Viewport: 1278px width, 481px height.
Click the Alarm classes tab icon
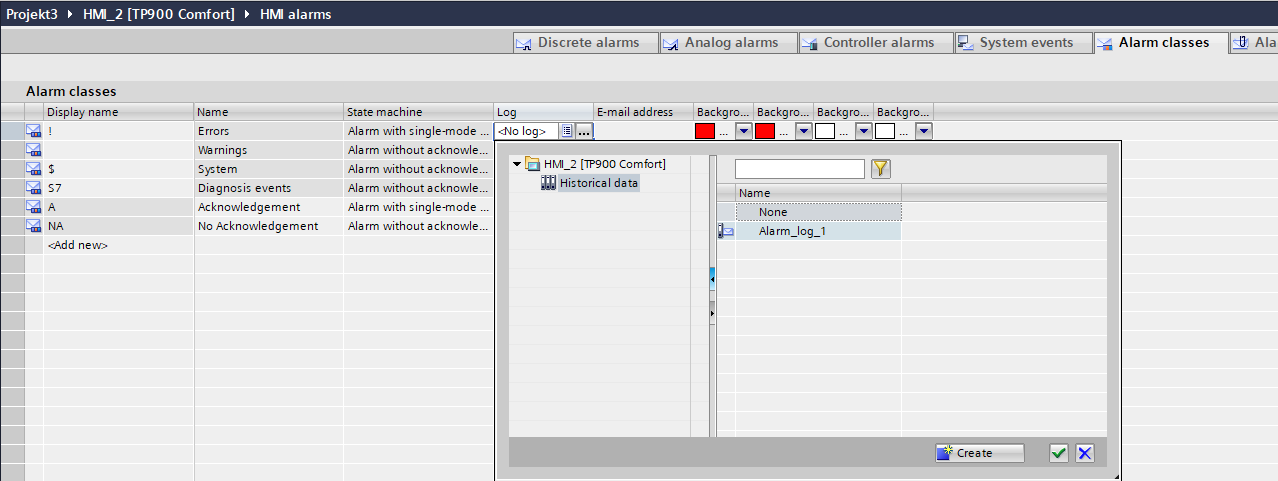click(x=1106, y=43)
